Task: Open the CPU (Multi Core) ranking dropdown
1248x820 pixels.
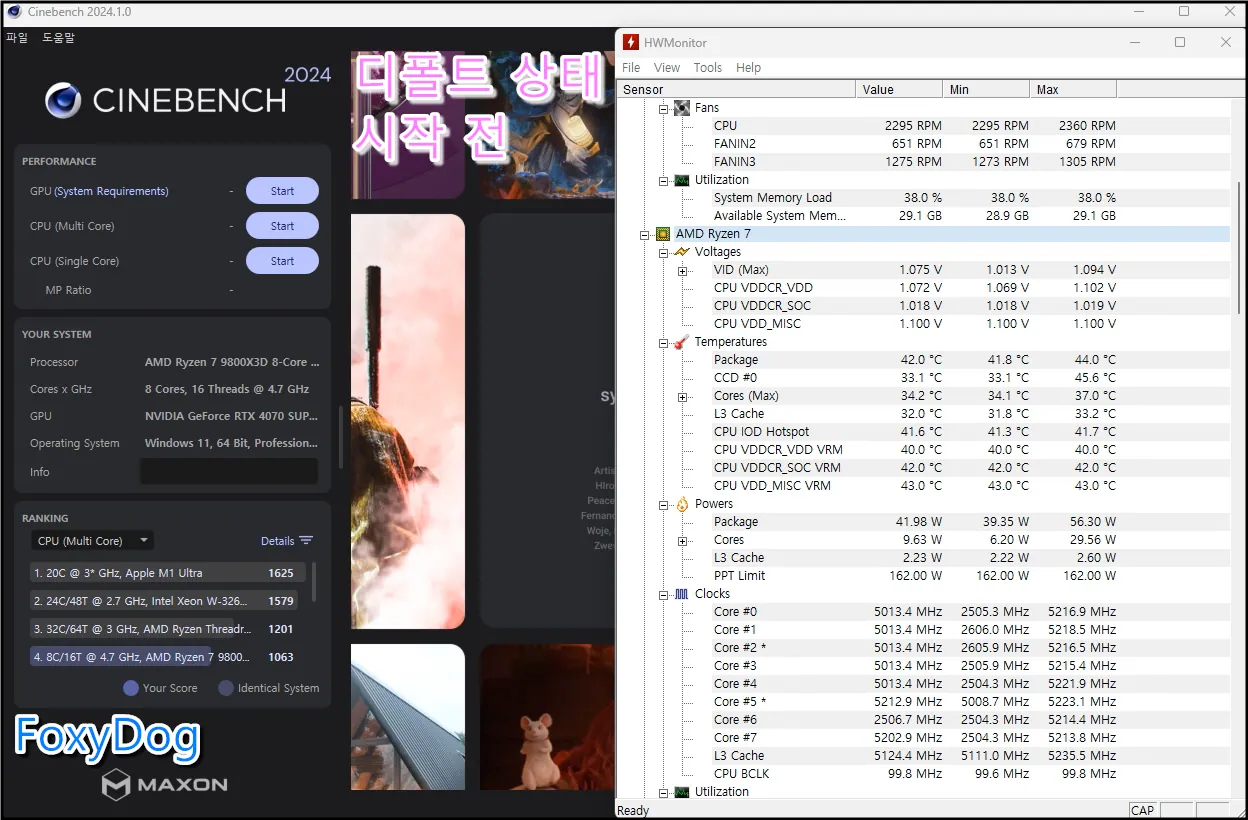Action: click(x=91, y=541)
